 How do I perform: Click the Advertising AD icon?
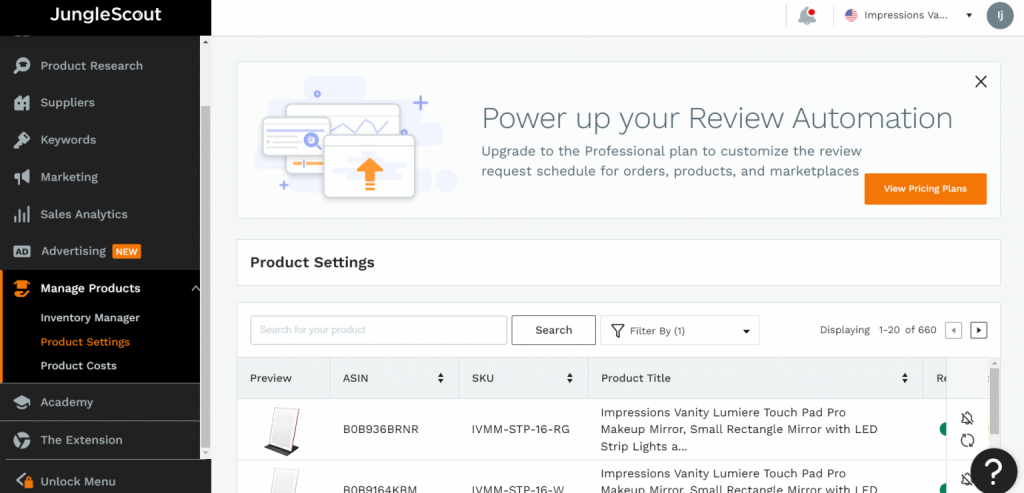22,251
